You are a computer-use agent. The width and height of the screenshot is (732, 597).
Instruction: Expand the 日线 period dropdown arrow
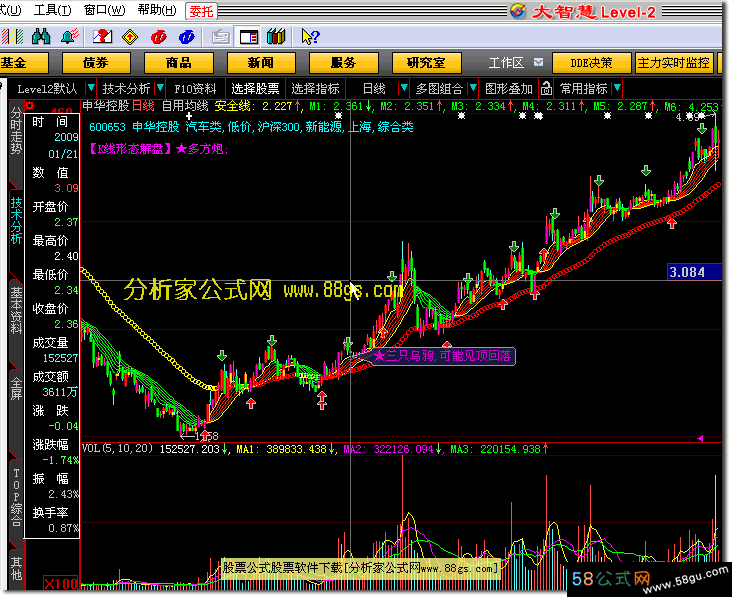click(403, 88)
